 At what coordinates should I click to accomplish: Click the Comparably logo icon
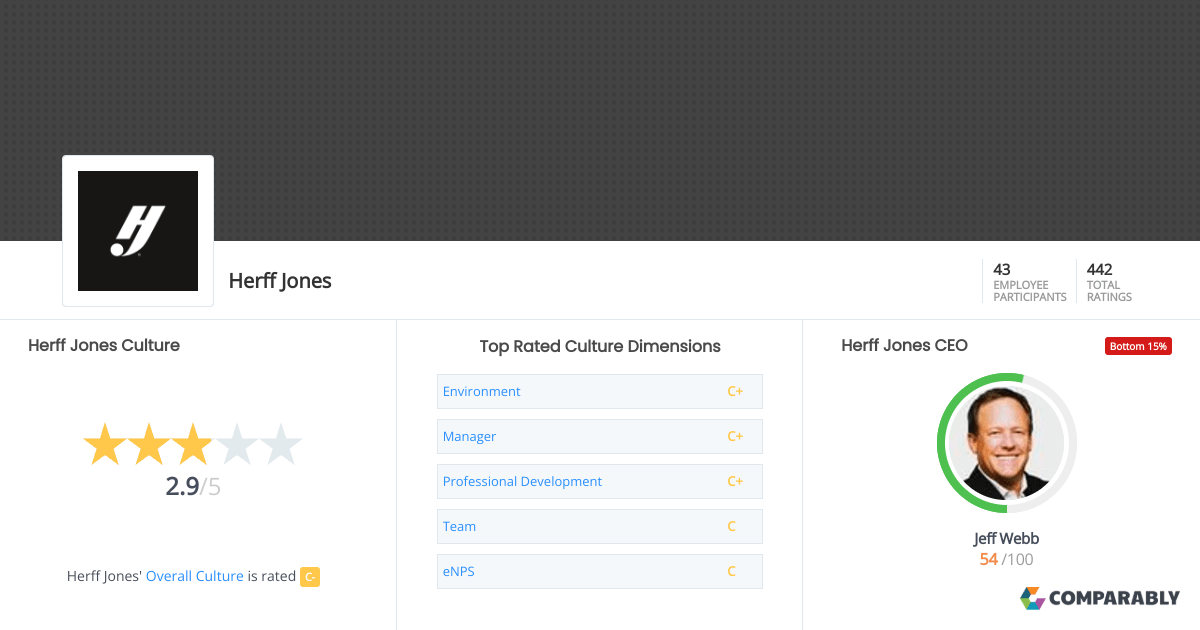(1032, 598)
